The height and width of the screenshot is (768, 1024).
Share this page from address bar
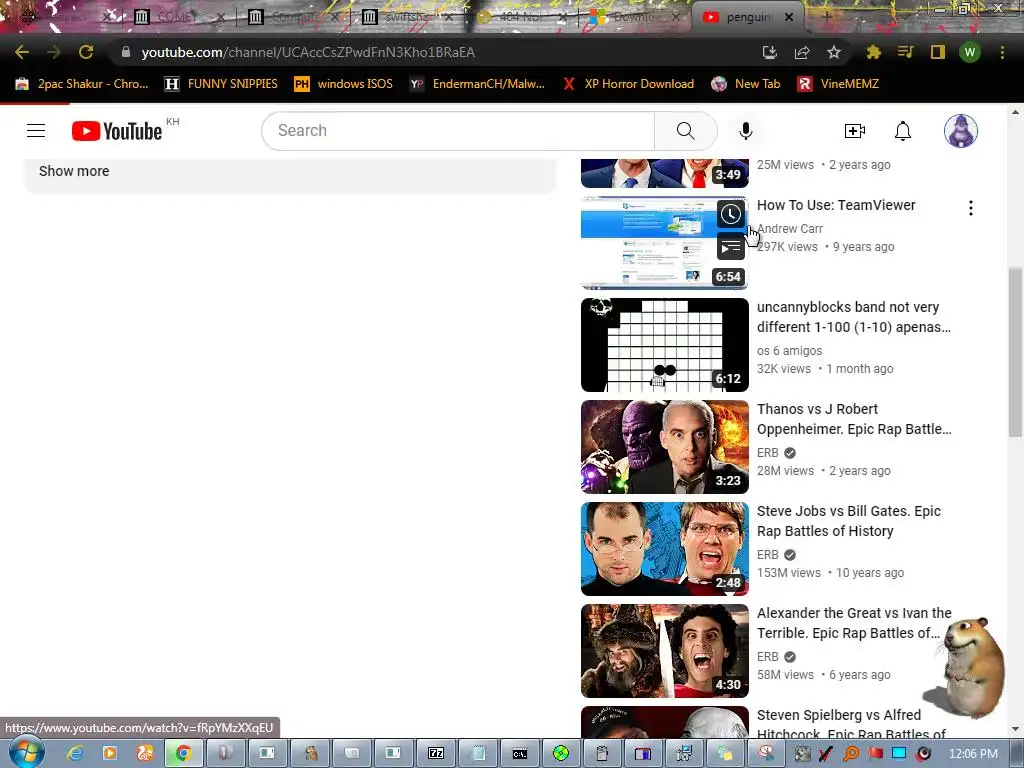coord(801,52)
